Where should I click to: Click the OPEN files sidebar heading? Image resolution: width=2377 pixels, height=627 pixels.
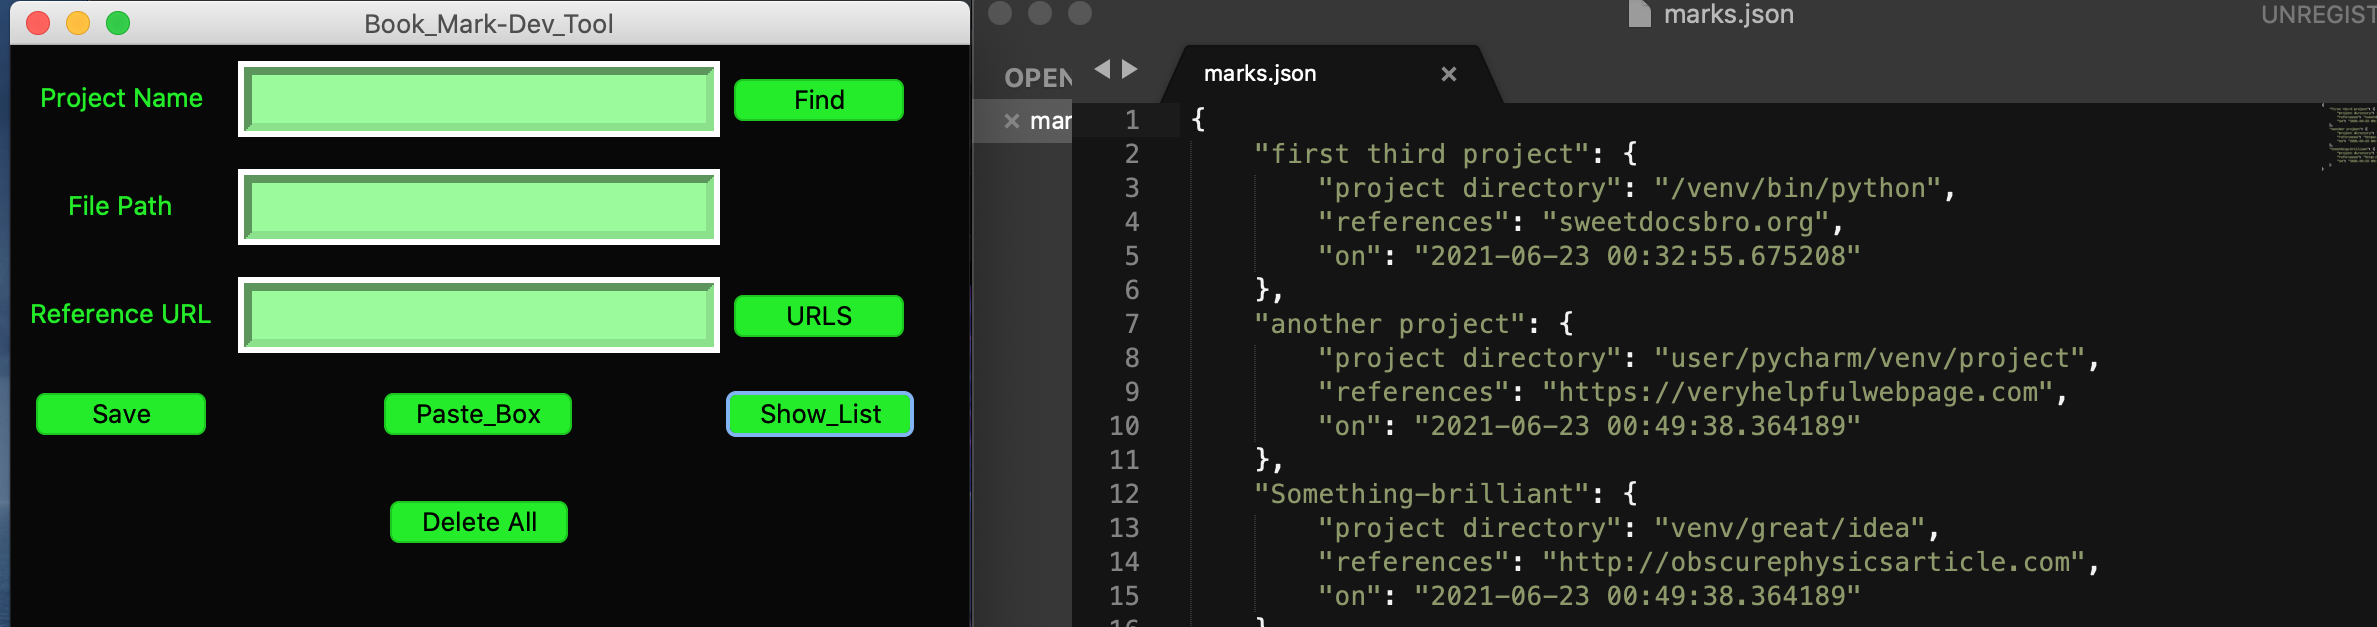(1038, 78)
